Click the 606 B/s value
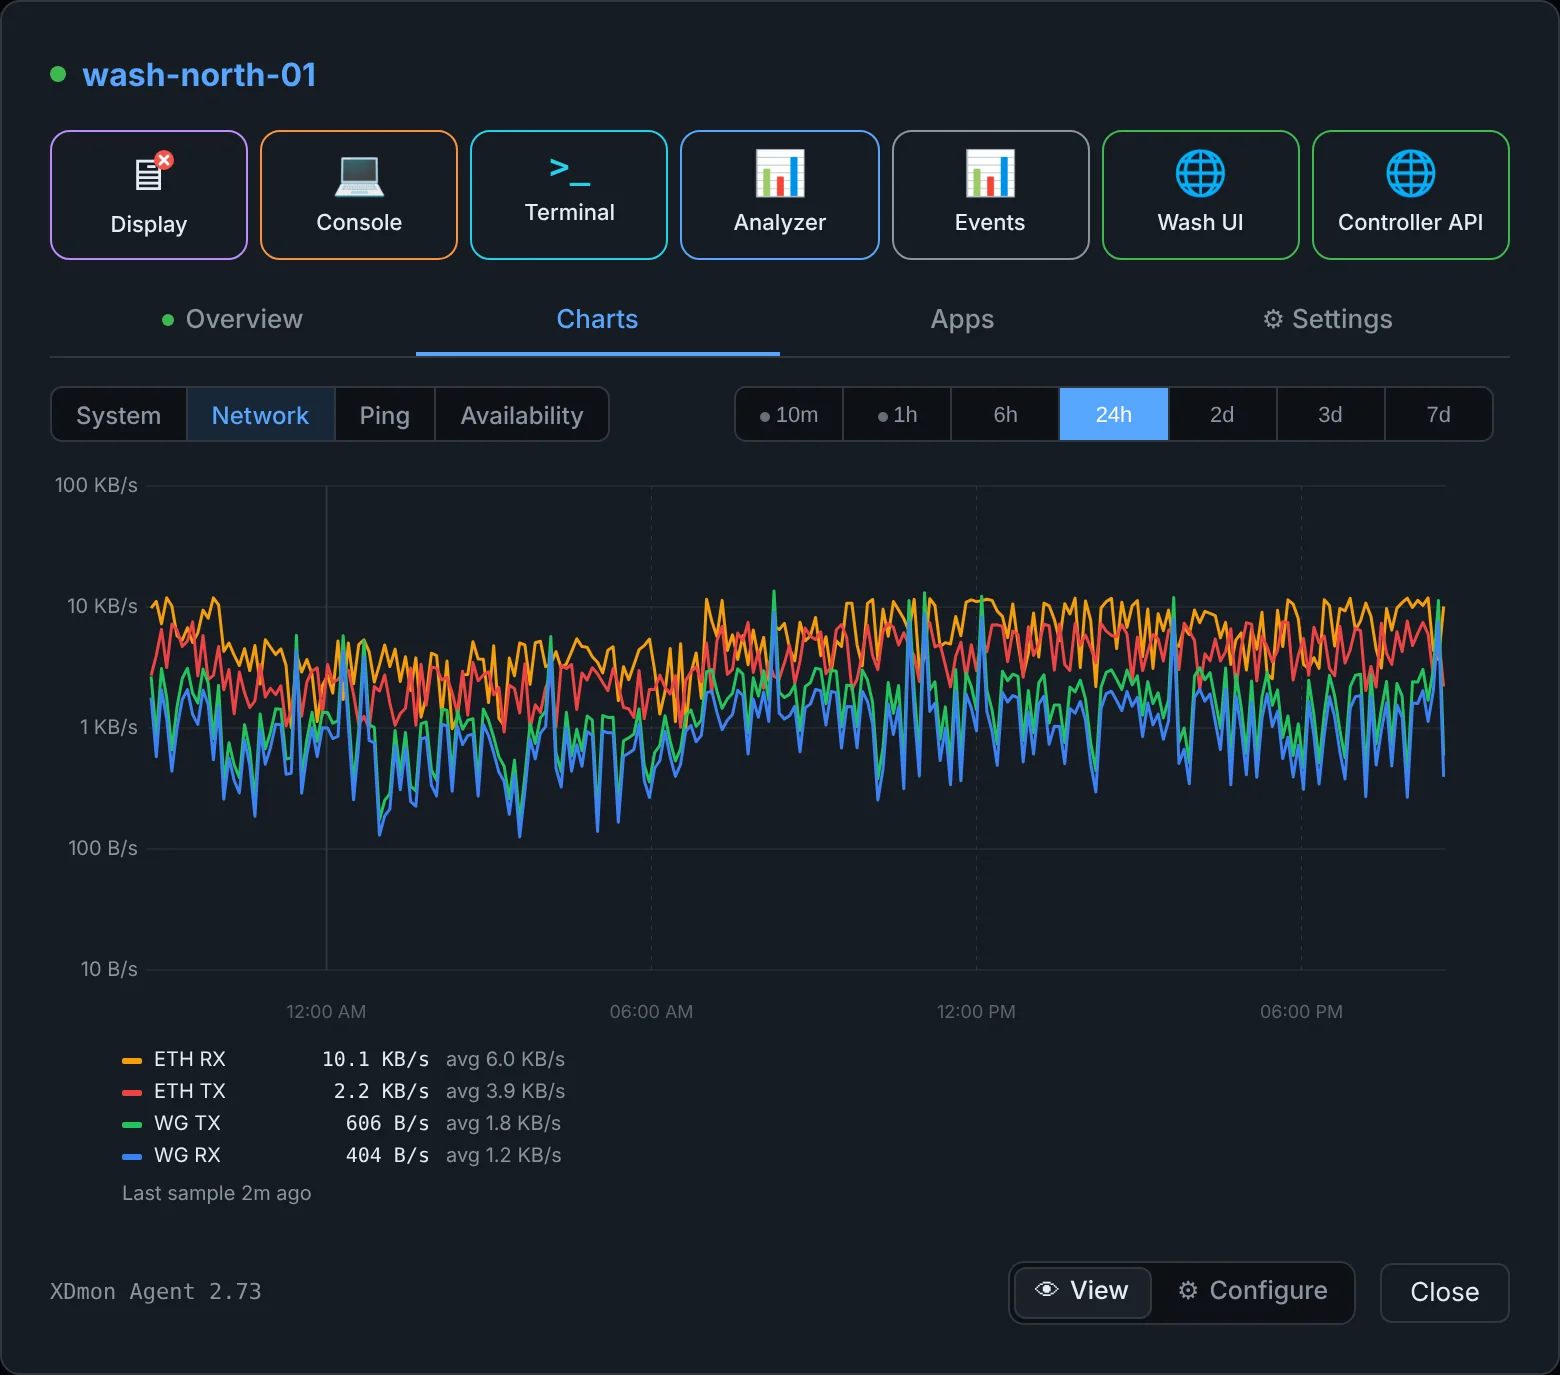This screenshot has height=1375, width=1560. click(x=387, y=1123)
